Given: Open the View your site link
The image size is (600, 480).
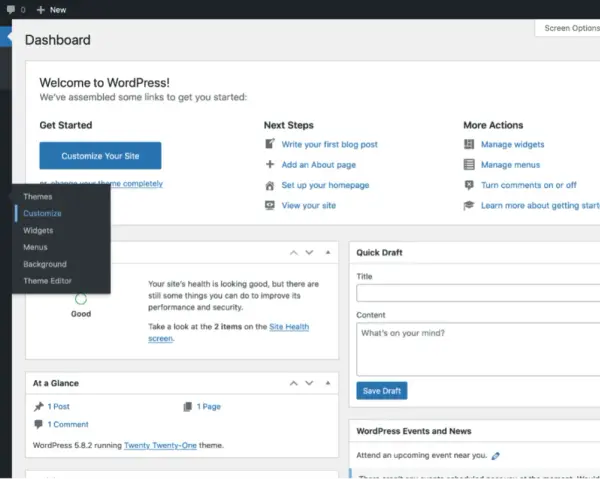Looking at the screenshot, I should tap(308, 206).
